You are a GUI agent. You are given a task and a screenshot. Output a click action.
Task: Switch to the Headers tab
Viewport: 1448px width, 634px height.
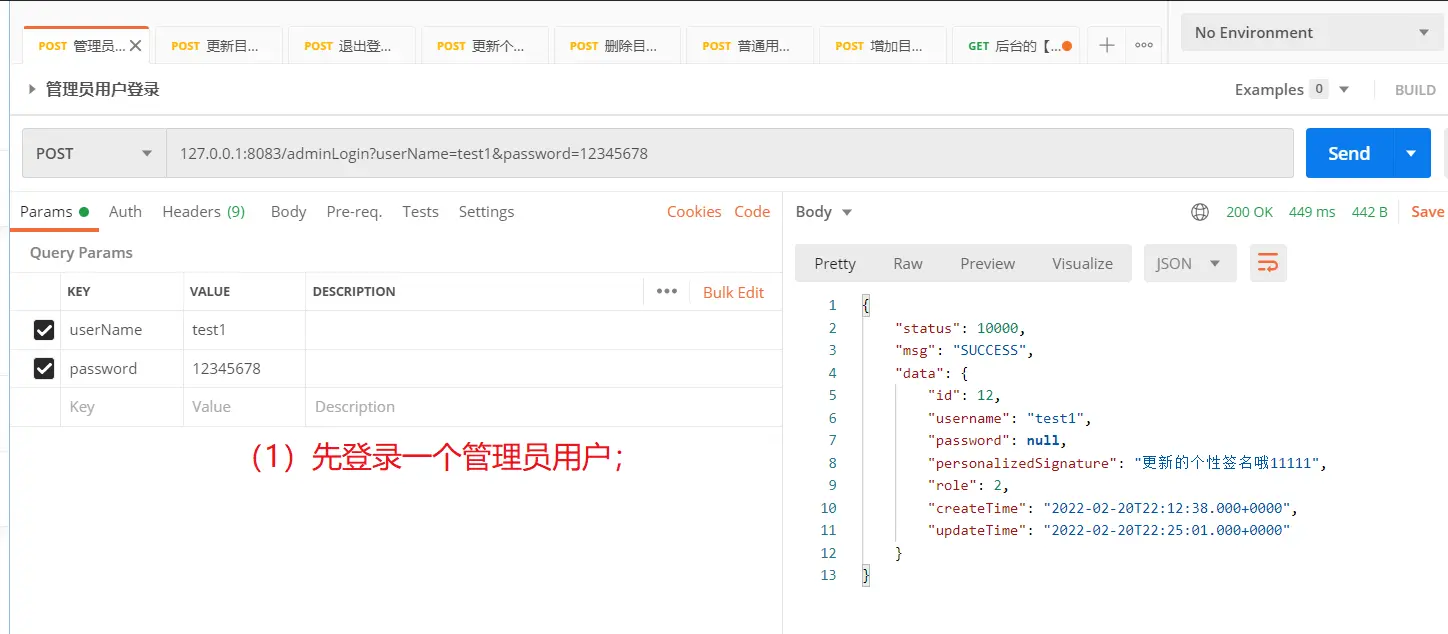(x=203, y=212)
